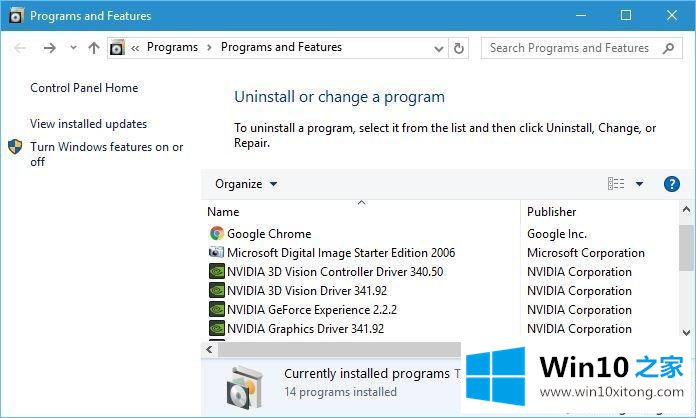The image size is (696, 418).
Task: Maximize the Programs and Features window
Action: click(x=626, y=16)
